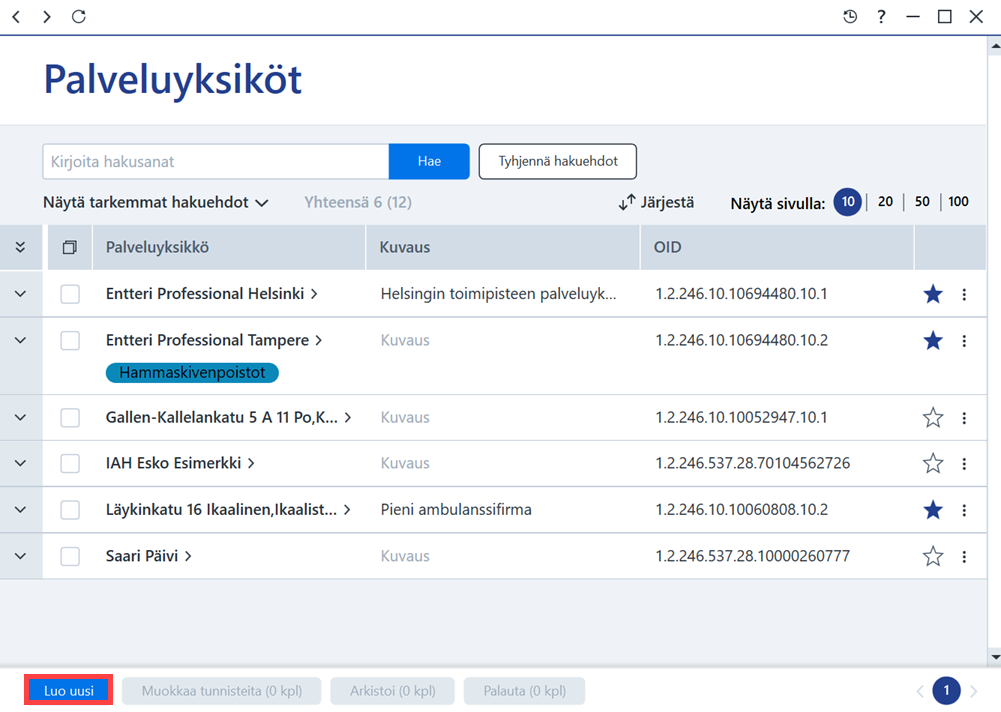Go back with the left arrow
The width and height of the screenshot is (1001, 712).
tap(17, 17)
